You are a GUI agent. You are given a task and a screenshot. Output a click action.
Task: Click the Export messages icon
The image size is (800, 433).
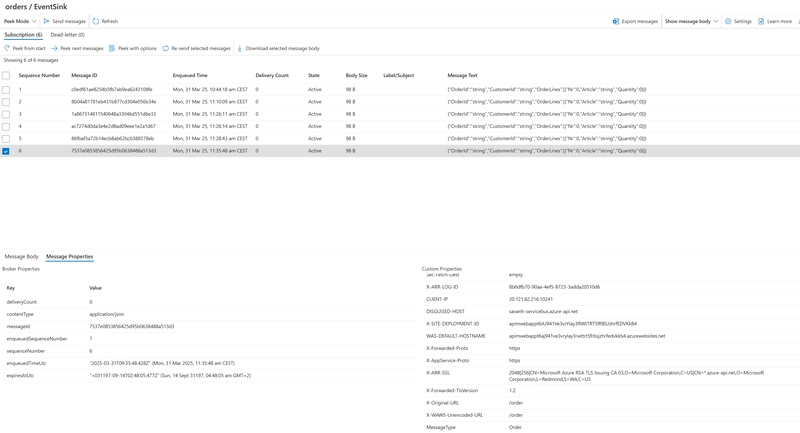pyautogui.click(x=616, y=21)
